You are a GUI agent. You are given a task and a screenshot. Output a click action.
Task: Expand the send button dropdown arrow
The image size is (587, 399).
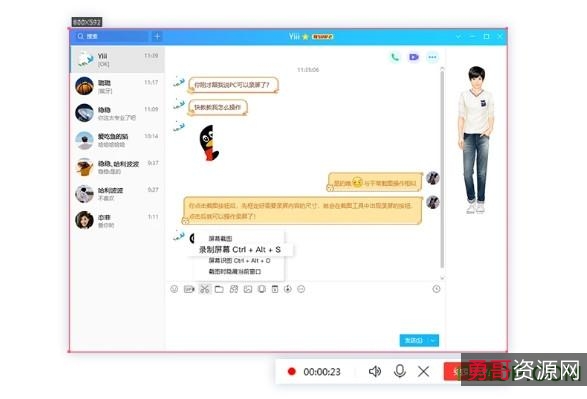pos(434,340)
